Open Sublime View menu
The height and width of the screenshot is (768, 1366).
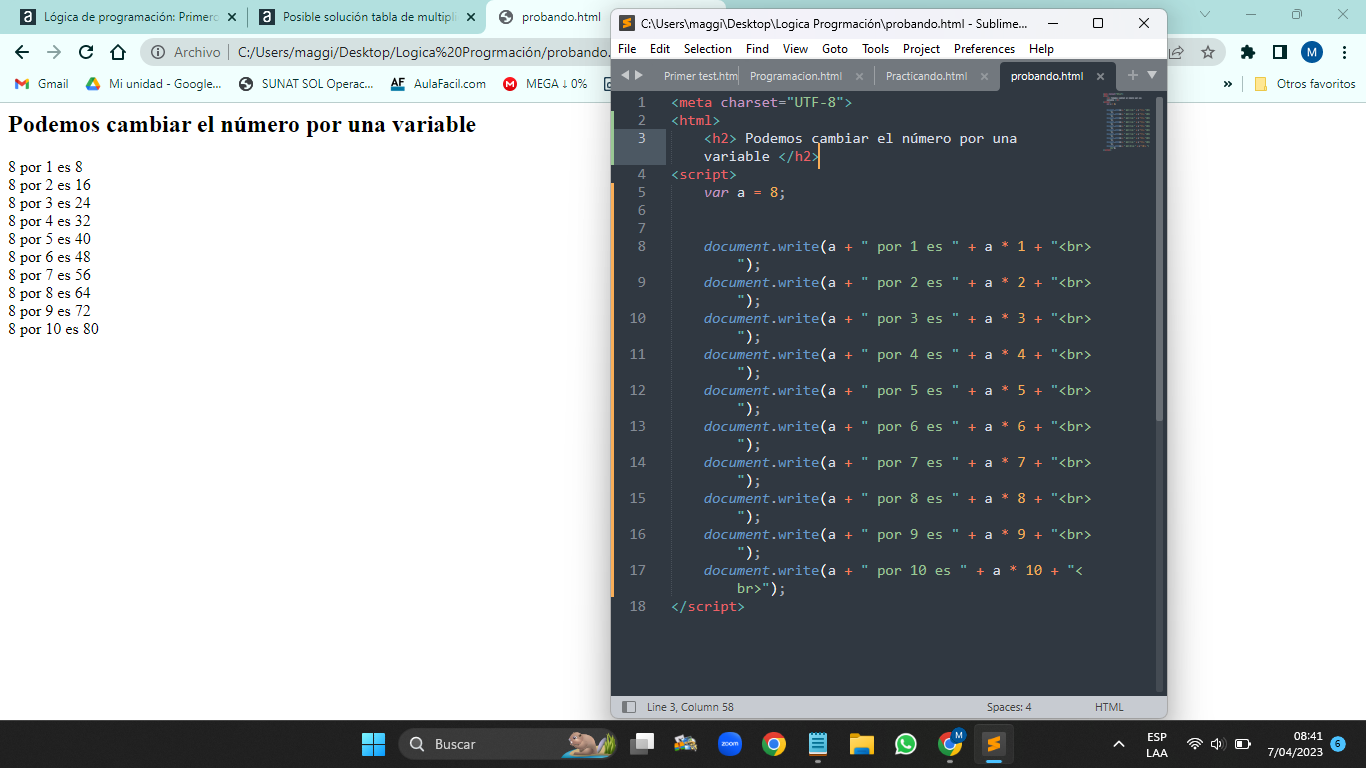[x=795, y=48]
